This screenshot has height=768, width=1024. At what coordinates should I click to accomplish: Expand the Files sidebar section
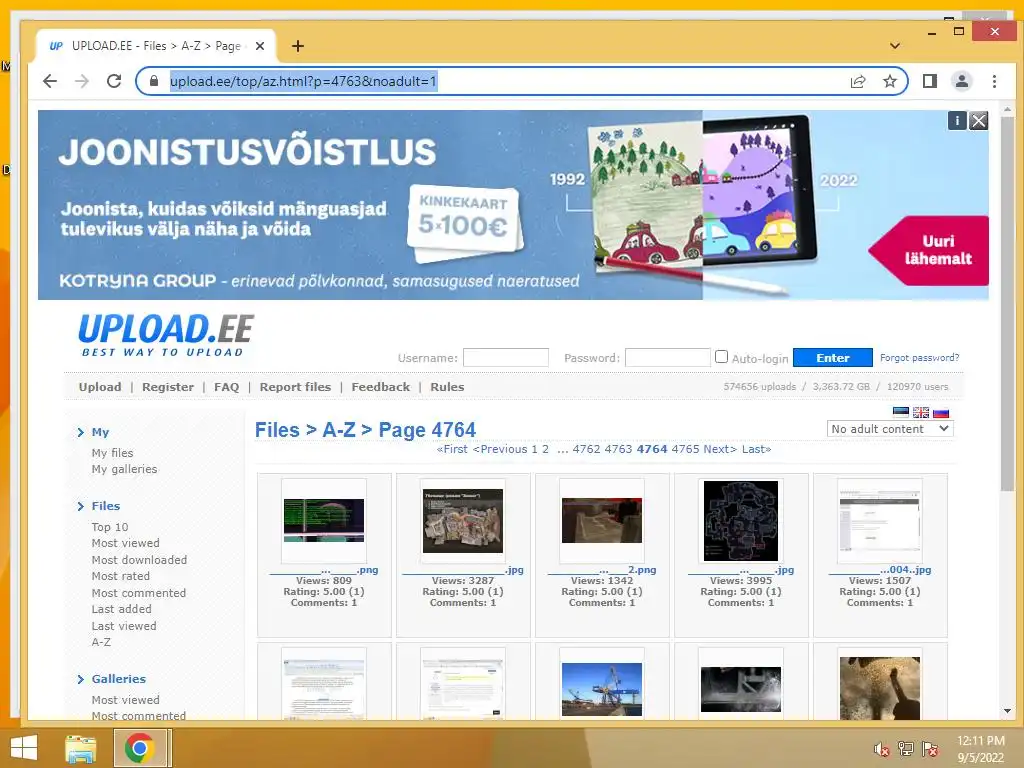[x=106, y=506]
